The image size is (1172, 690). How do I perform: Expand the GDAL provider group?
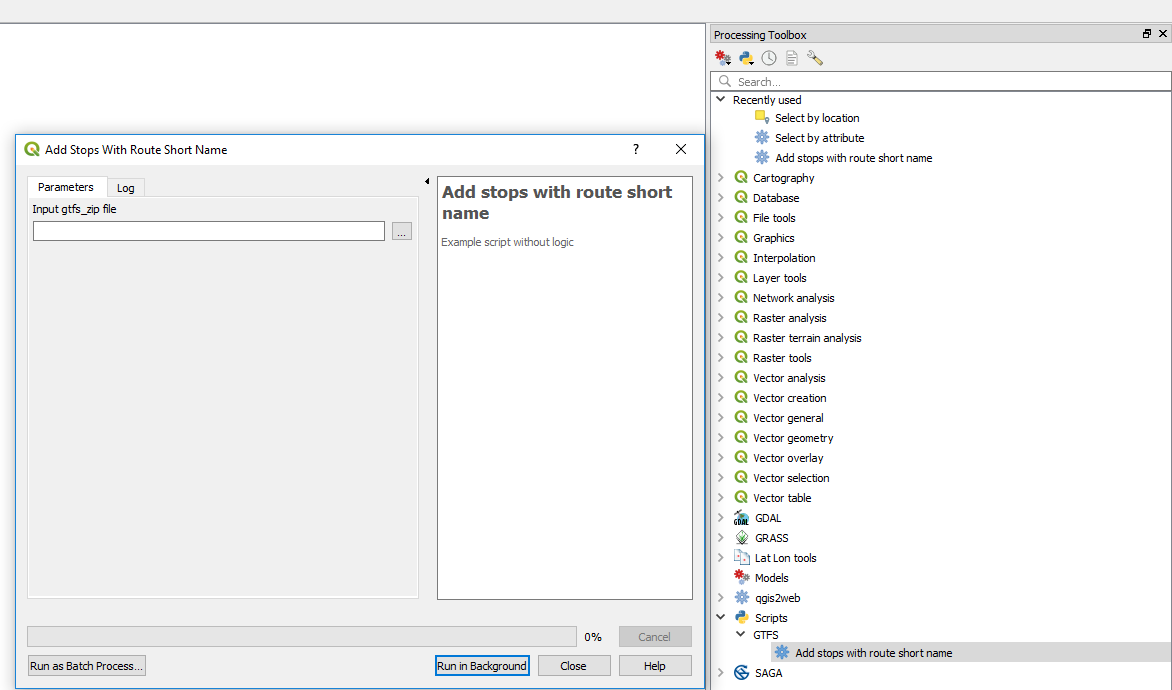720,518
